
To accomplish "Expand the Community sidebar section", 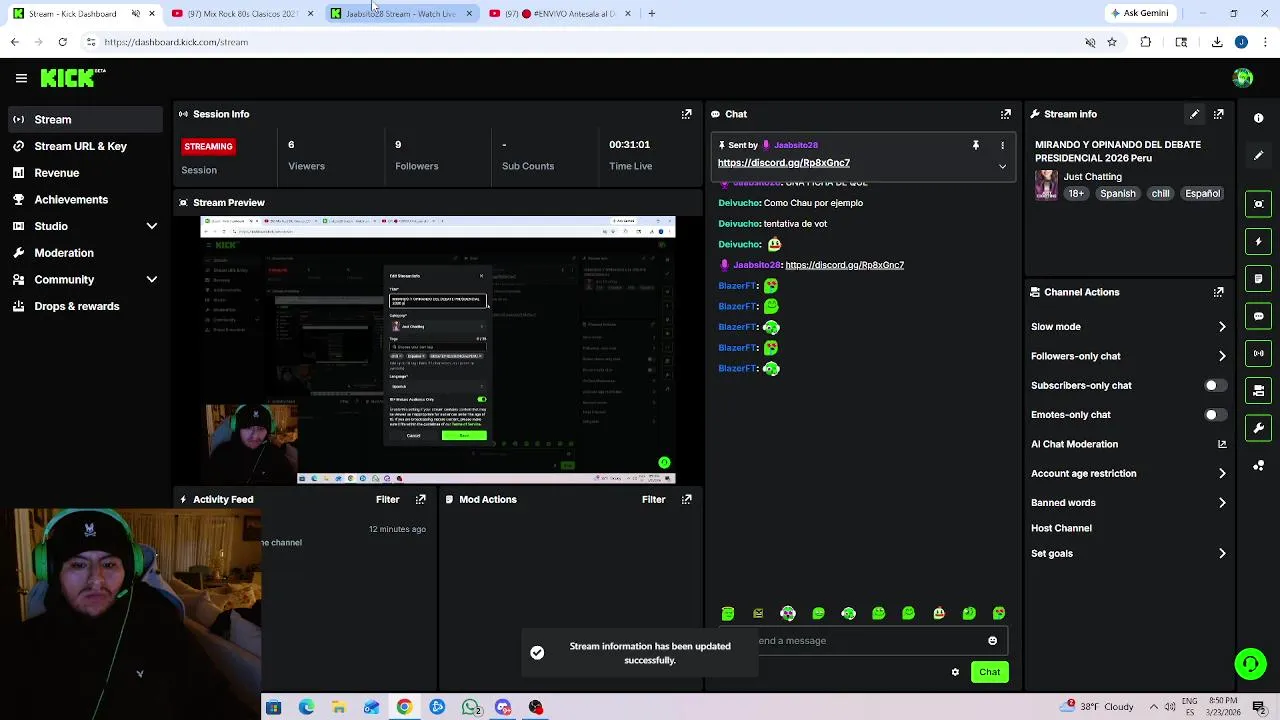I will (x=152, y=280).
